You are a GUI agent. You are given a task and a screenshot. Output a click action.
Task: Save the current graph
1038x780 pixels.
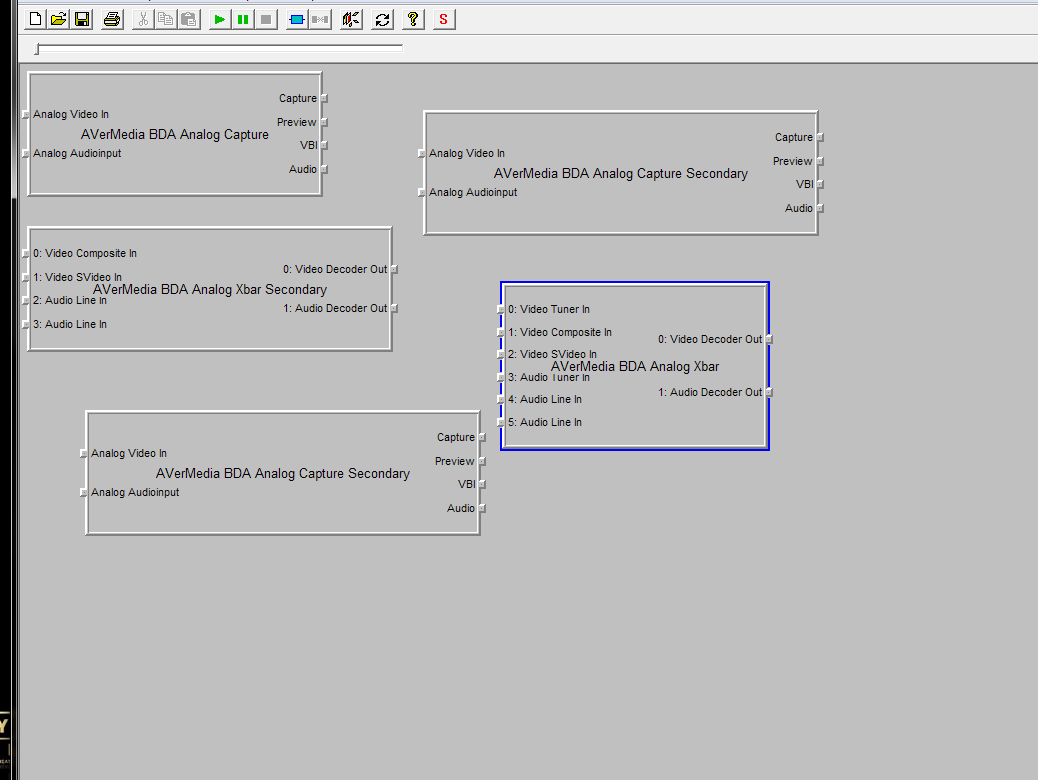[x=82, y=19]
